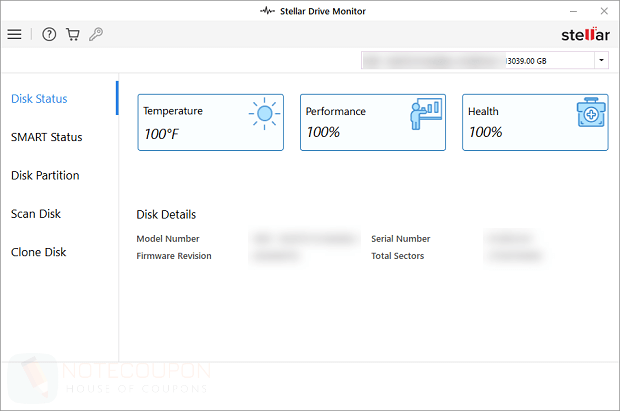Click the Performance 100% value

(323, 132)
